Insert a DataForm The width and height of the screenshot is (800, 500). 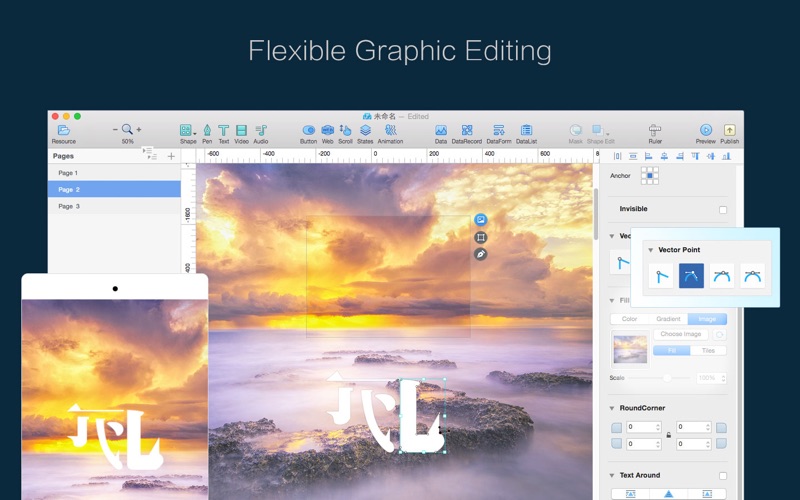(x=498, y=134)
